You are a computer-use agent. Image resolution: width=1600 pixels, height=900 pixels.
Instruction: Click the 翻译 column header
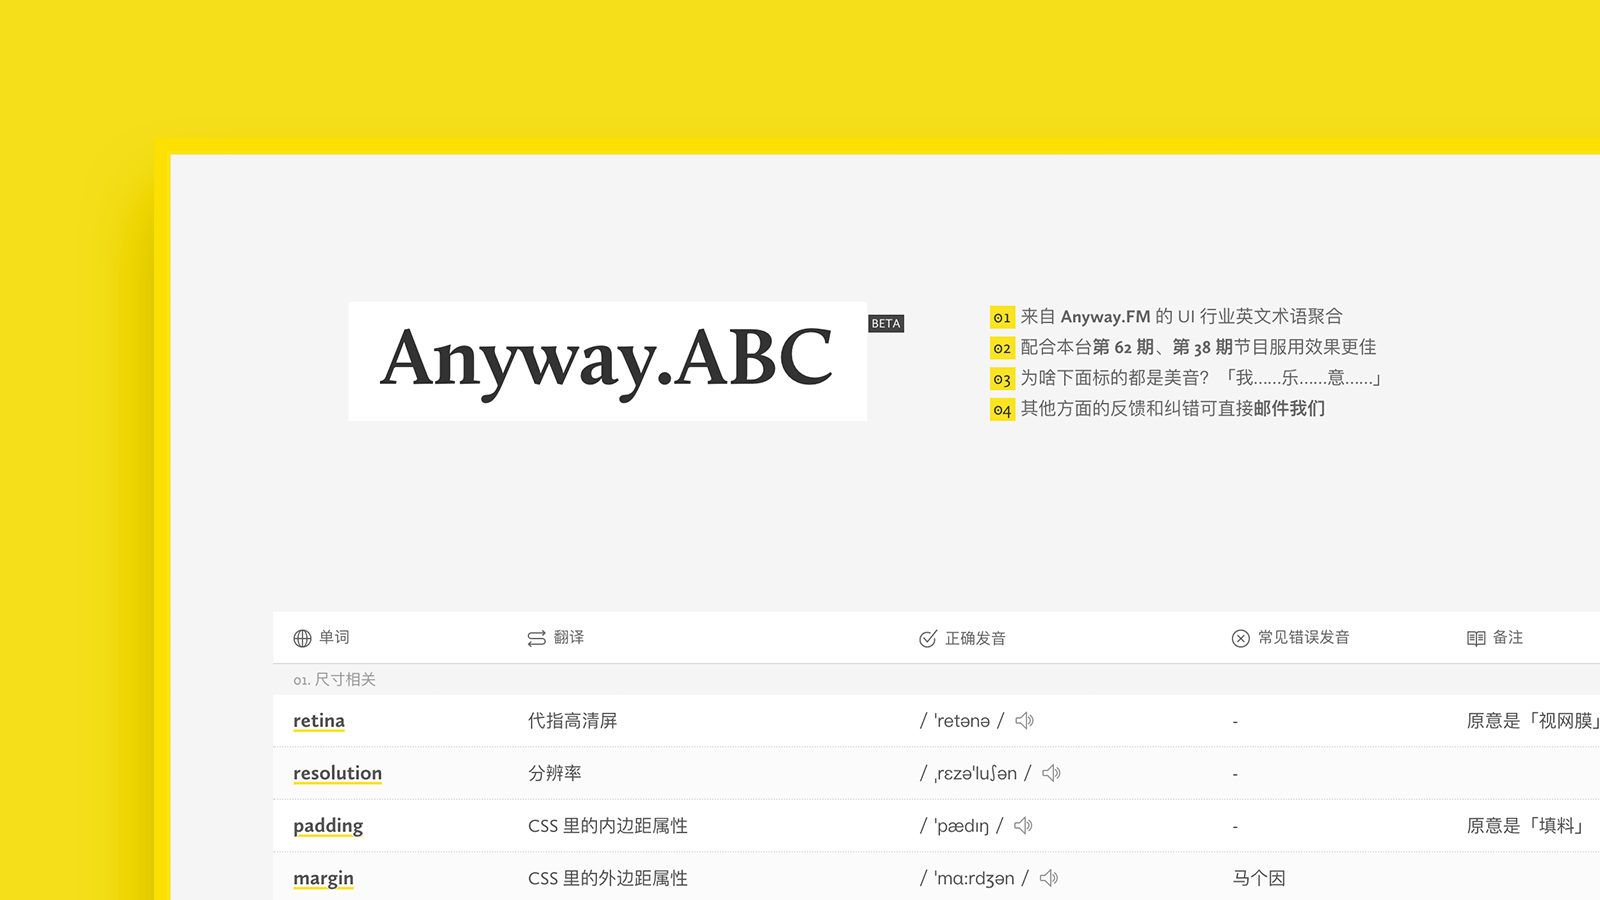[569, 637]
